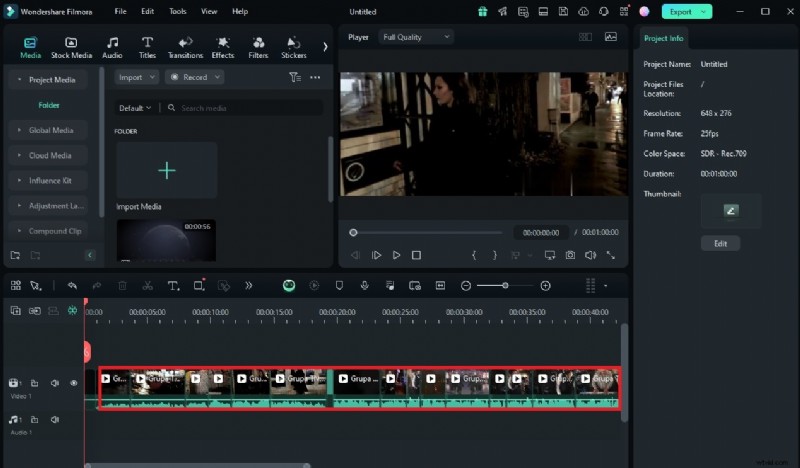Expand Global Media section

[x=19, y=130]
